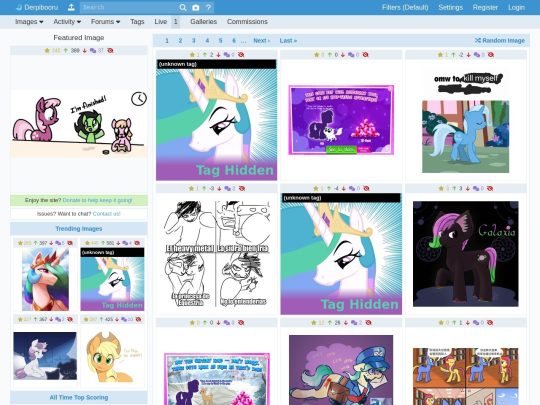Open search syntax help question mark icon
This screenshot has width=540, height=405.
[x=208, y=7]
